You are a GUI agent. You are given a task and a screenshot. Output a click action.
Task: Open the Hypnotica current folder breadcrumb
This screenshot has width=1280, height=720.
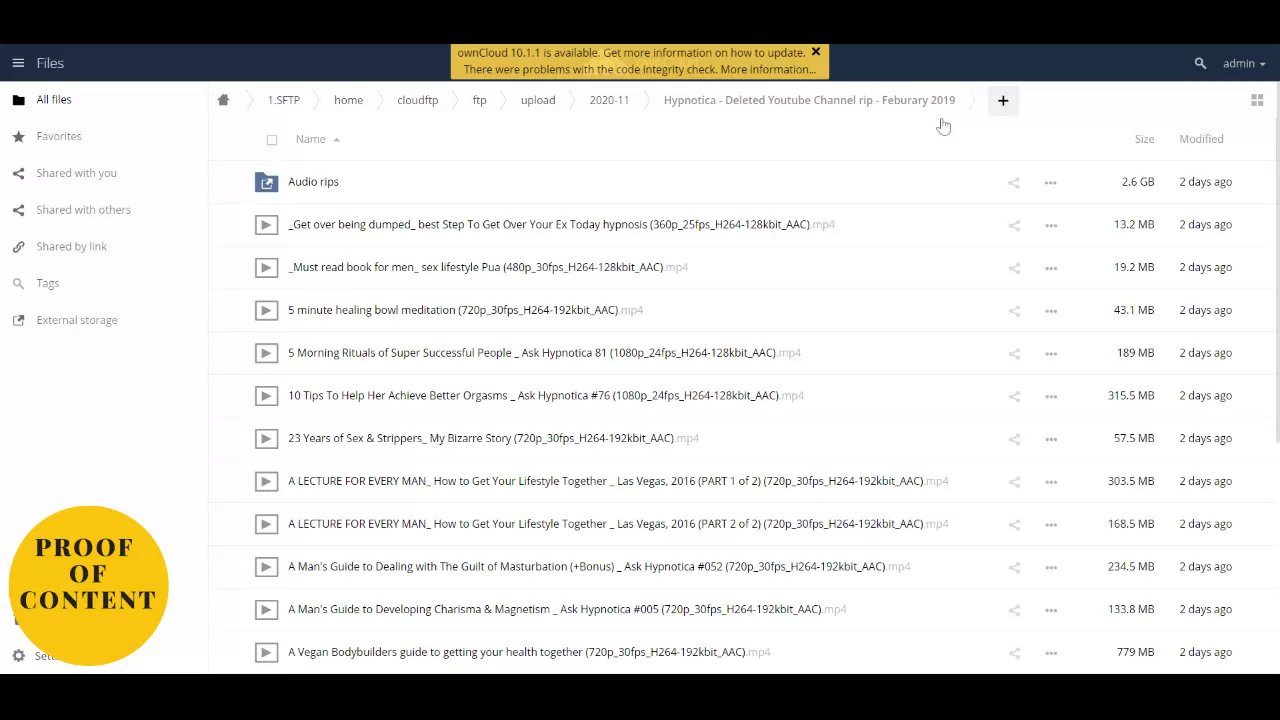tap(809, 100)
